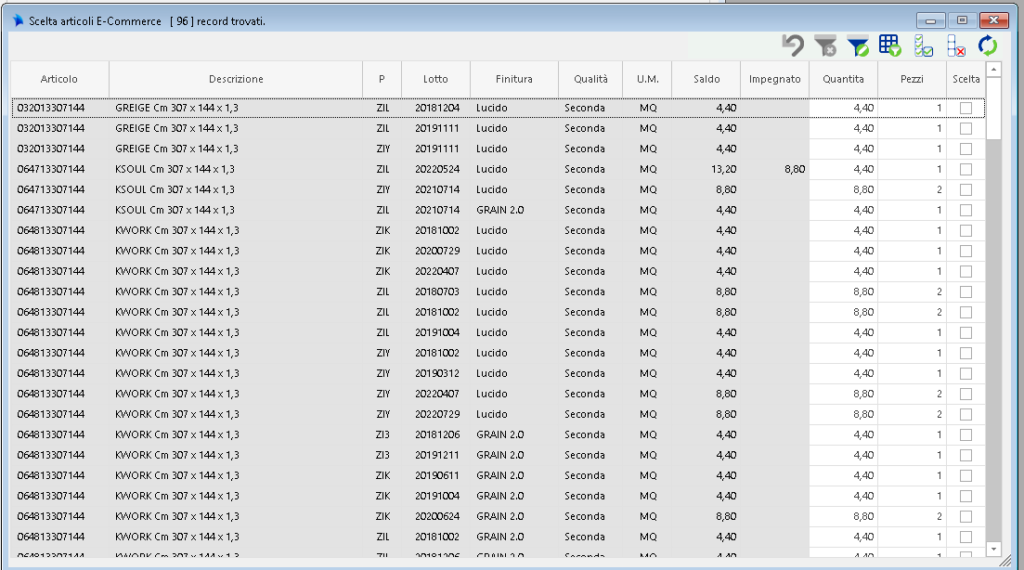Viewport: 1024px width, 570px height.
Task: Select the lot cell "20190611"
Action: 437,475
